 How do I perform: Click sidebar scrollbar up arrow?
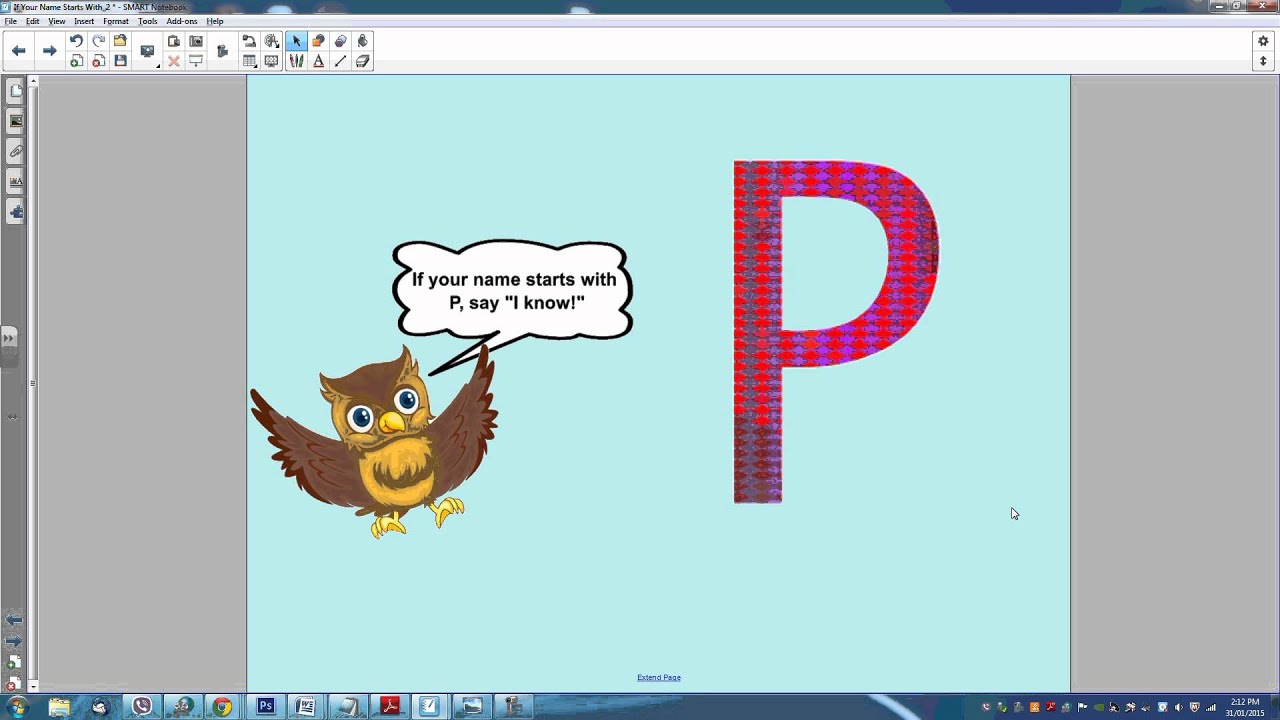33,81
